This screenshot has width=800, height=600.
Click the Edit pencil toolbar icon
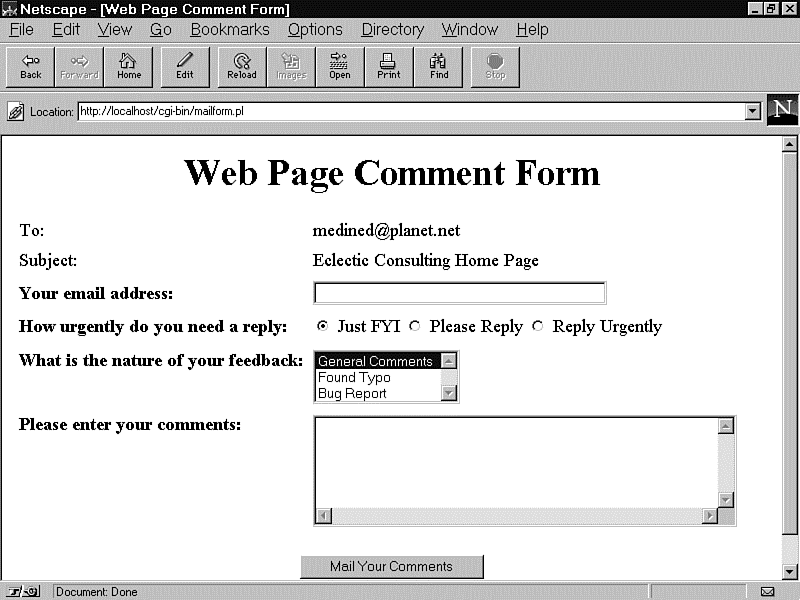[185, 66]
